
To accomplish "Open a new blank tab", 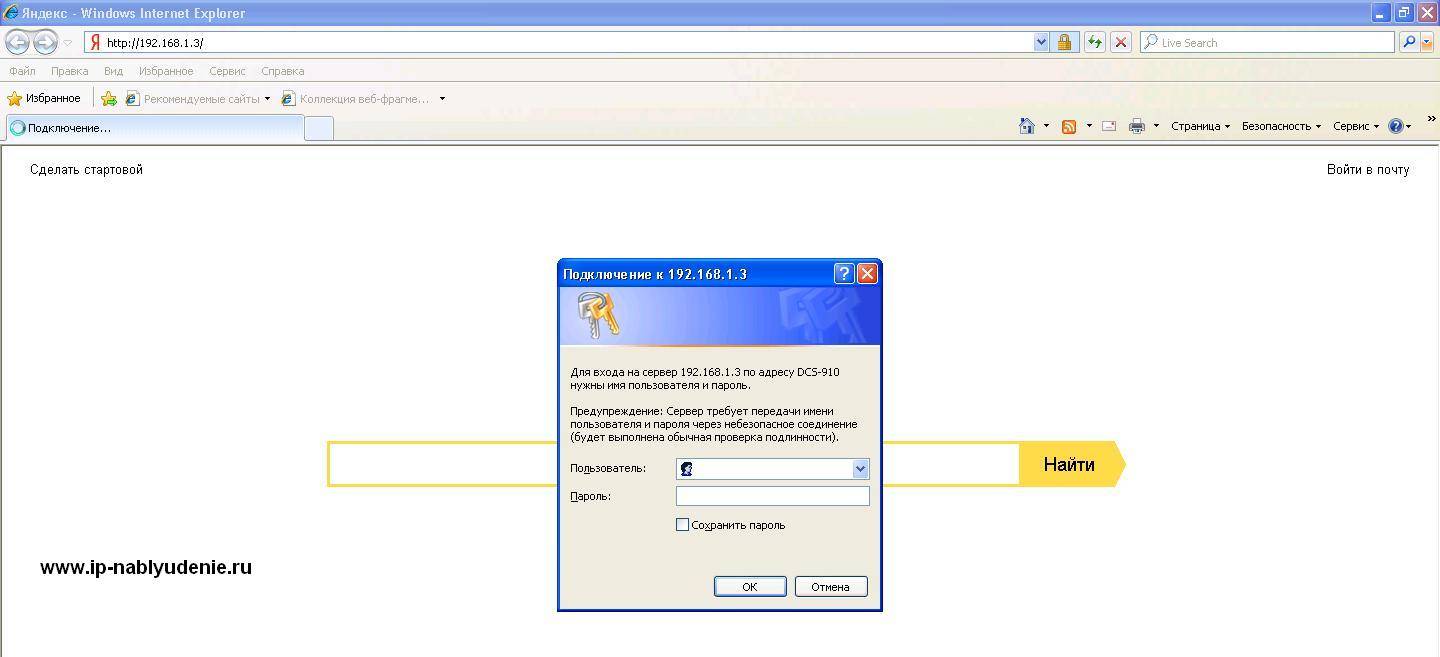I will (x=319, y=128).
